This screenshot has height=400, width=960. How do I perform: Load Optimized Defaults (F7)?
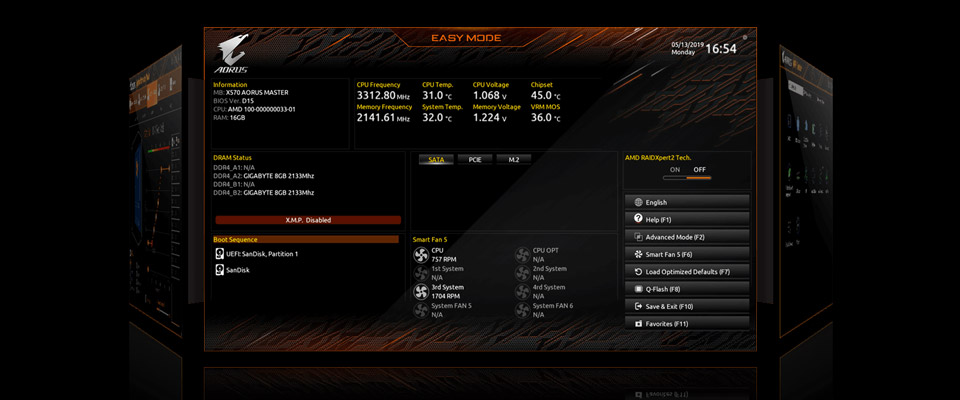687,271
